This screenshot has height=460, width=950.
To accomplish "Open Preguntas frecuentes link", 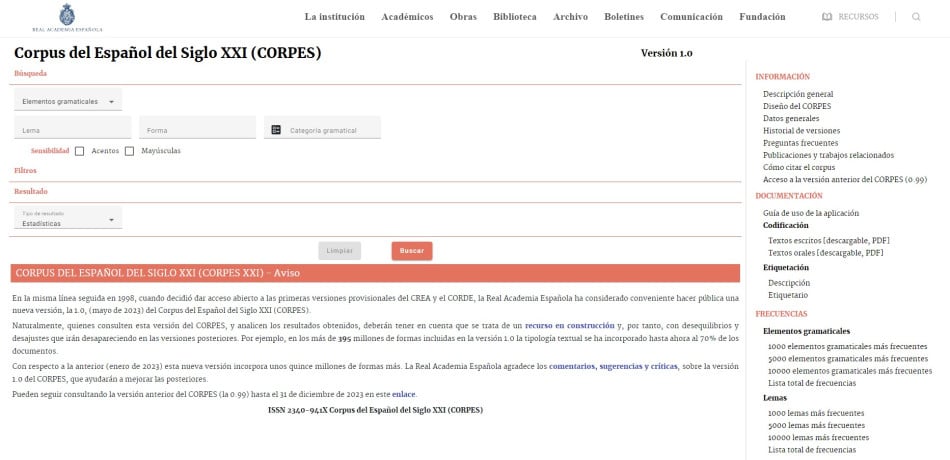I will pos(800,143).
